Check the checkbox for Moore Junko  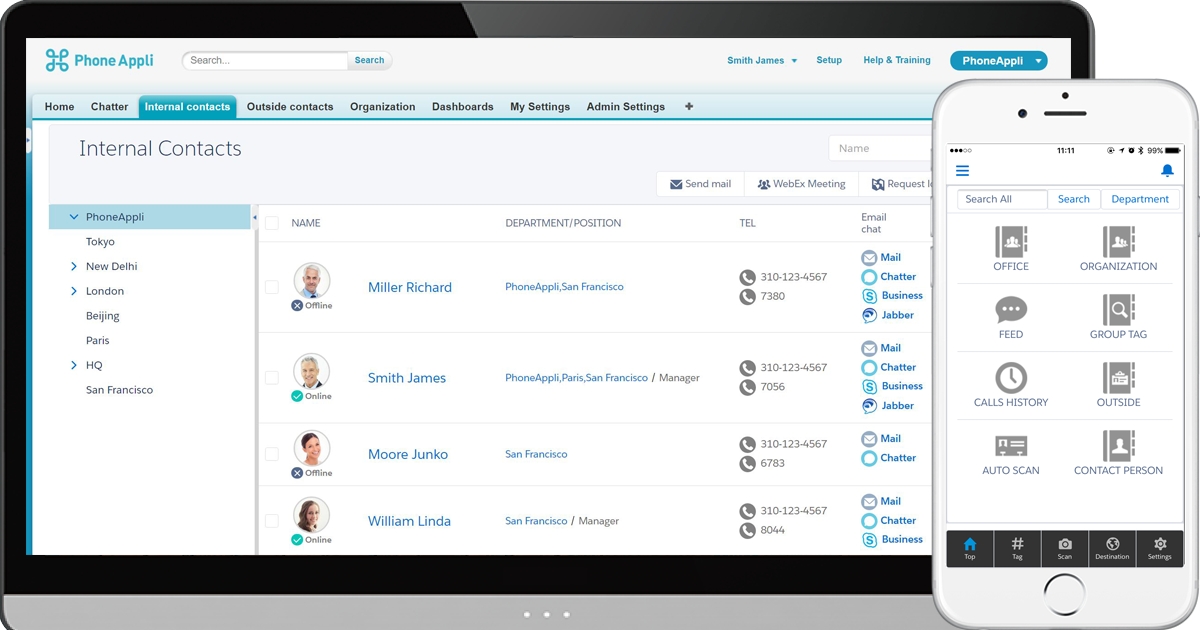tap(271, 453)
